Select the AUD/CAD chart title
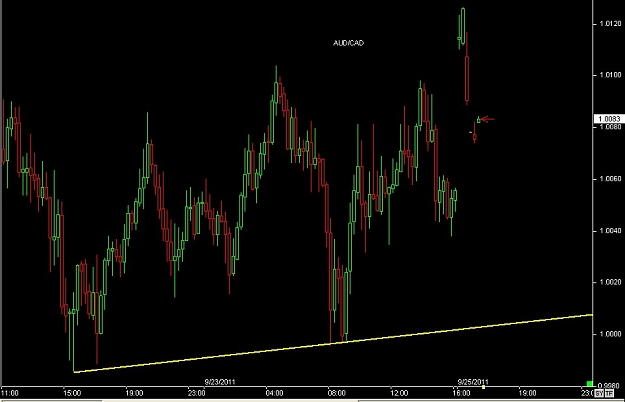The image size is (625, 402). coord(348,43)
